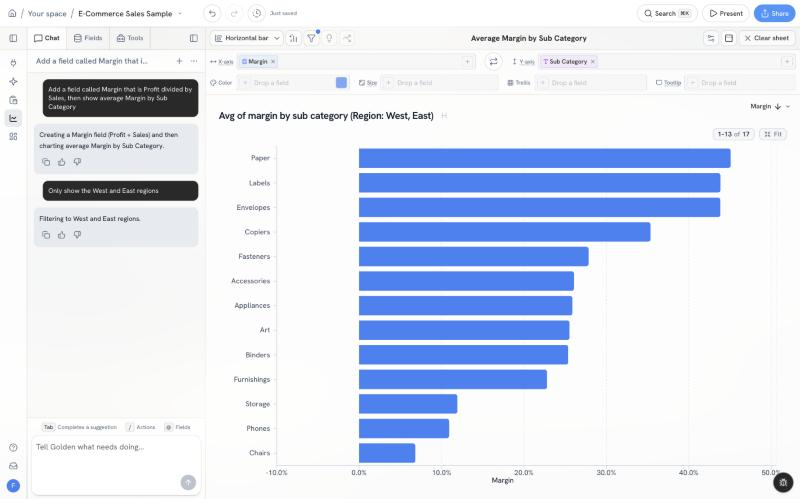Swap X and Y axes

(x=493, y=62)
